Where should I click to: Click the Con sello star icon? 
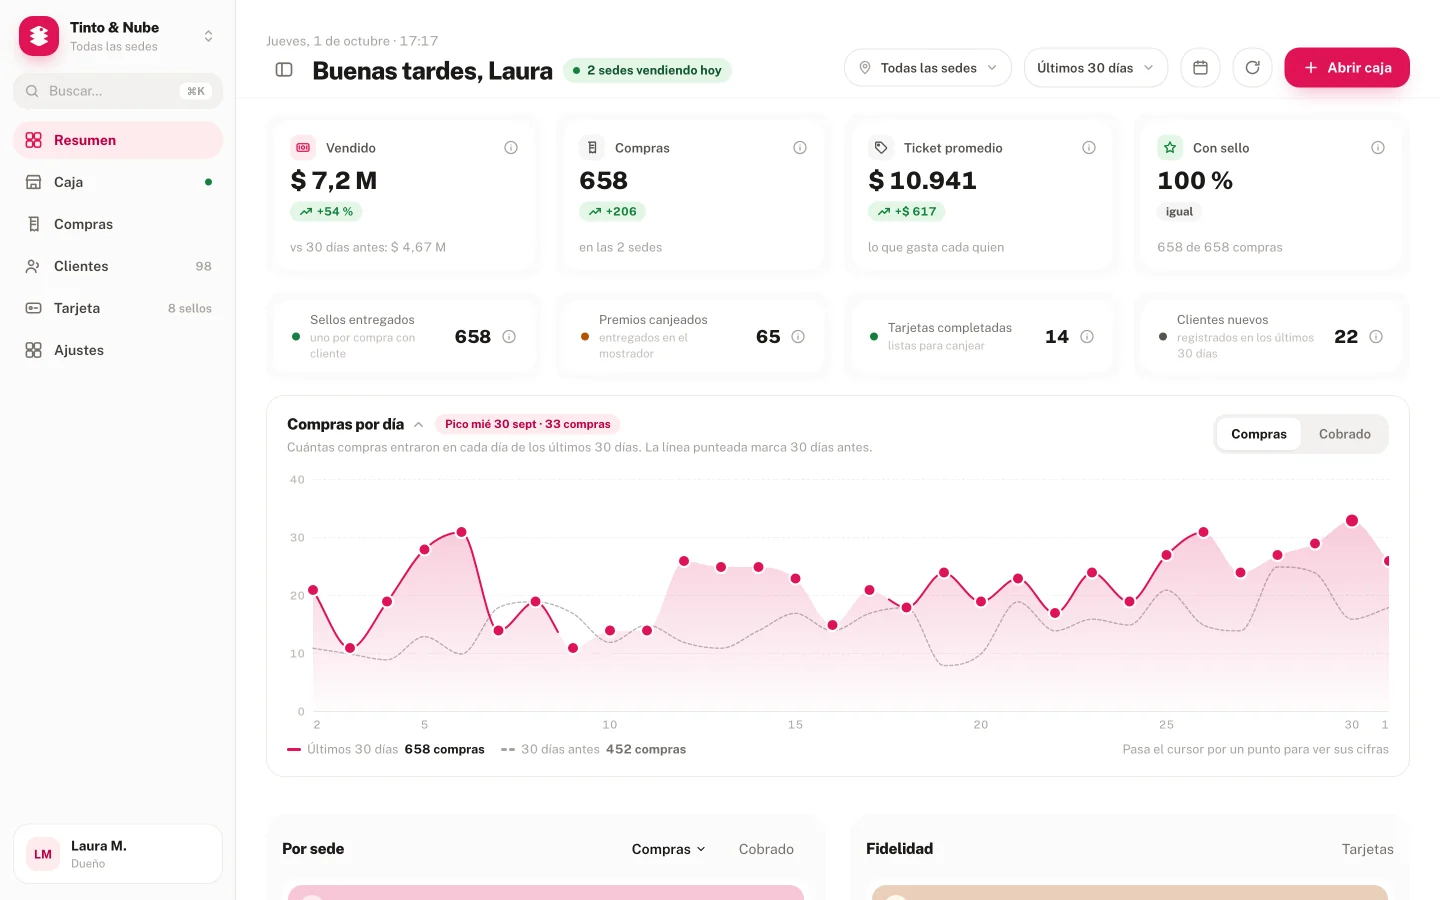tap(1170, 148)
